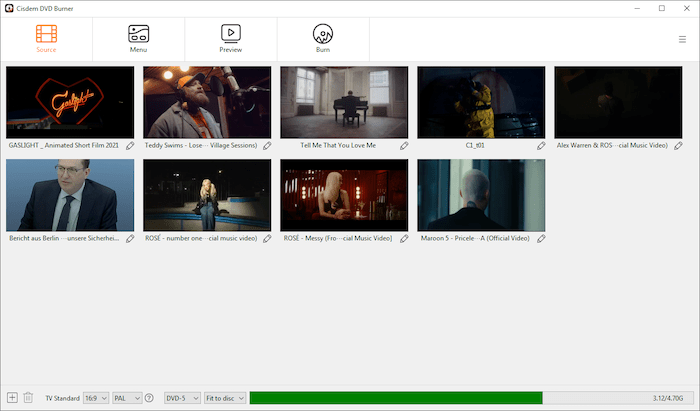
Task: Switch to the Menu tab
Action: (138, 38)
